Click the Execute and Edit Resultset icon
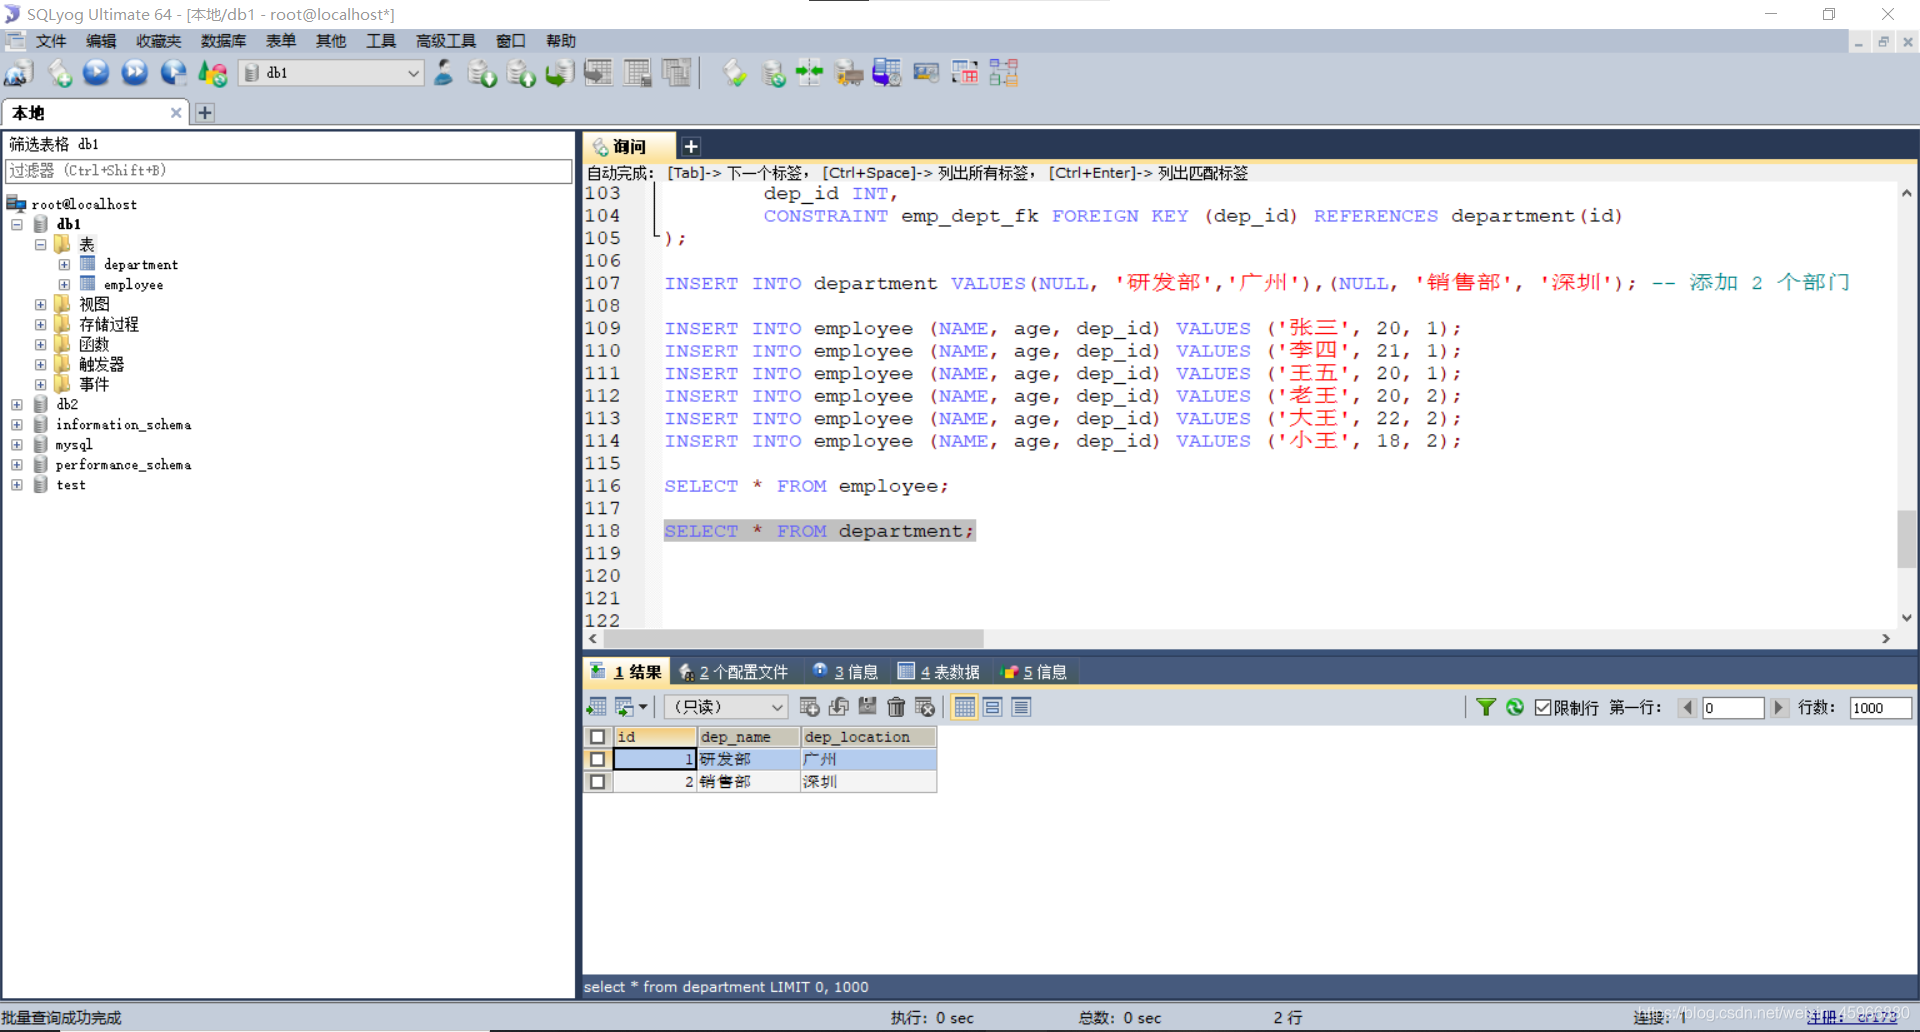 tap(173, 73)
